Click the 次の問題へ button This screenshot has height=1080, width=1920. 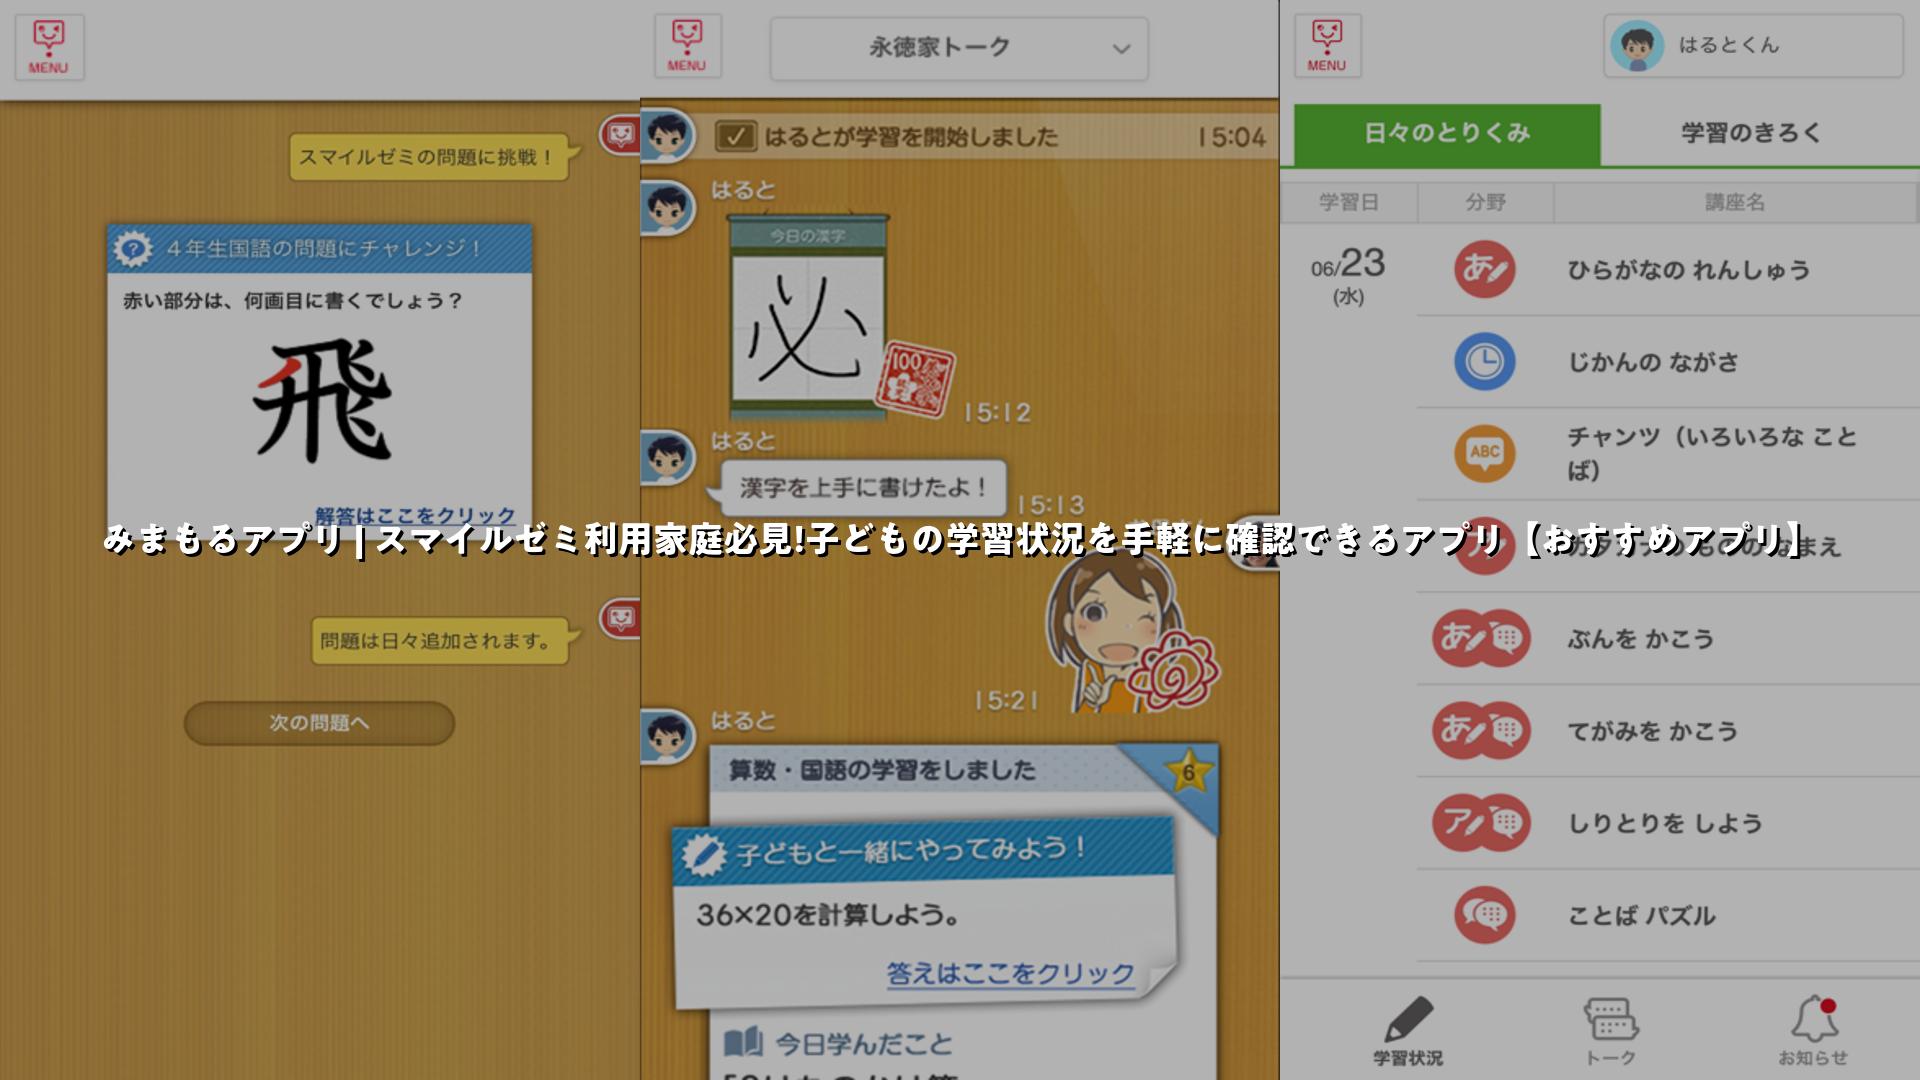pos(319,723)
